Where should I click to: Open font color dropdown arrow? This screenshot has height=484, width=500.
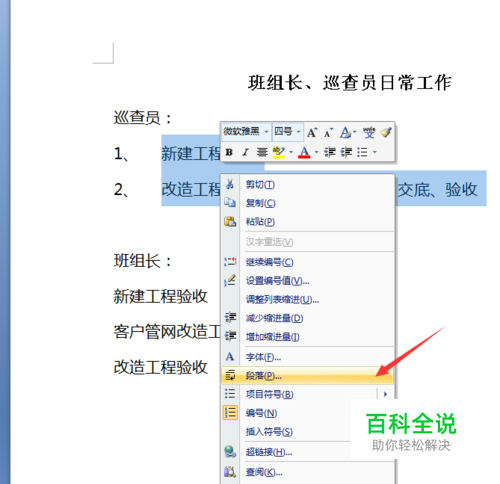[316, 152]
